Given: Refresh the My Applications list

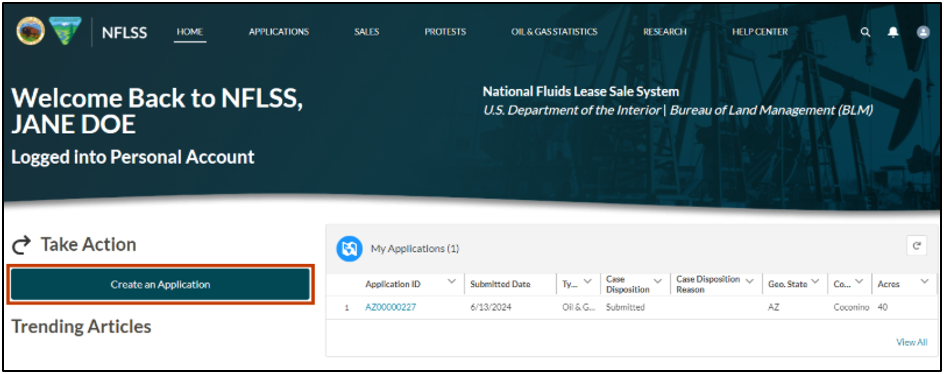Looking at the screenshot, I should [917, 246].
